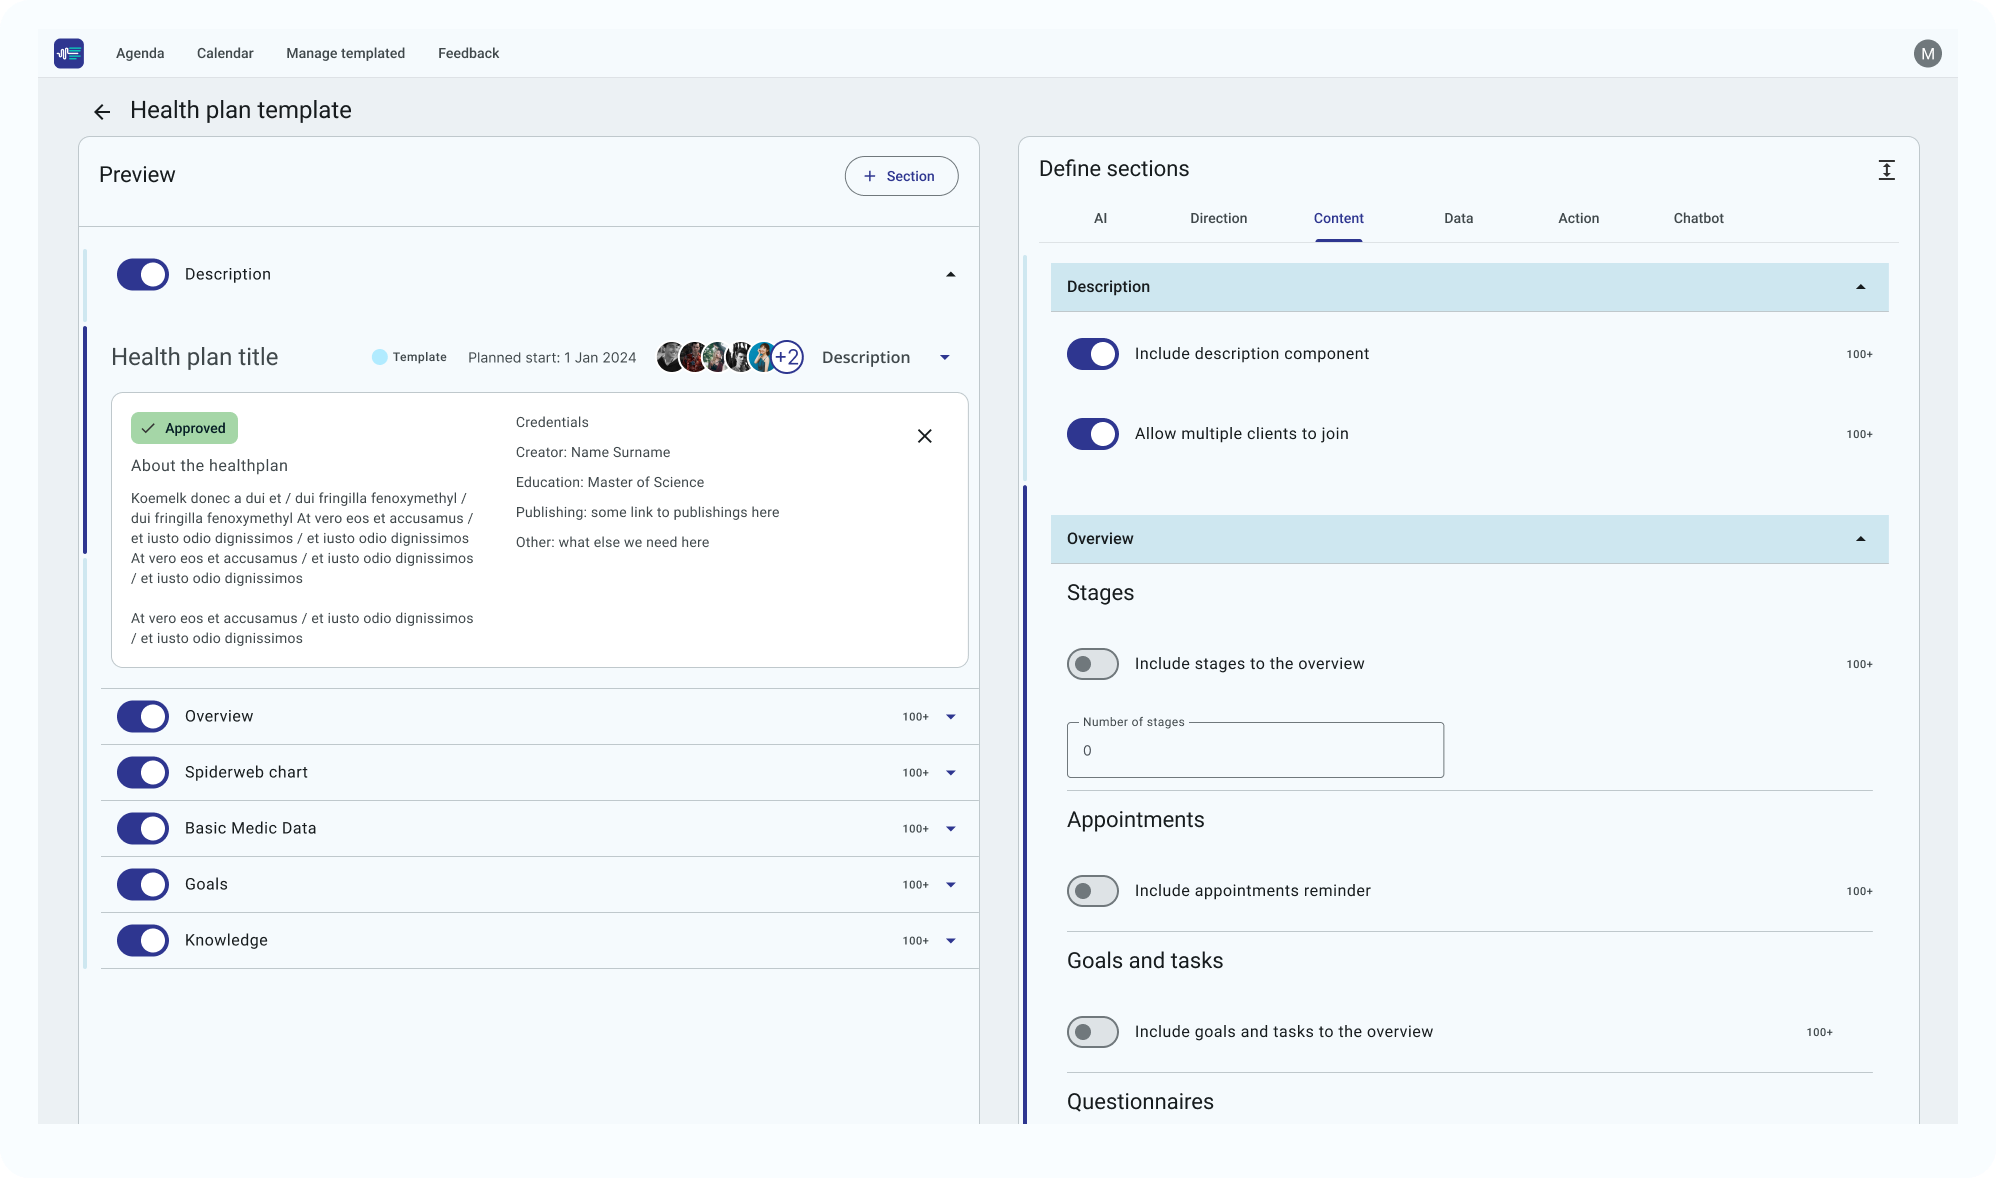This screenshot has height=1178, width=1996.
Task: Disable the Description toggle in the preview
Action: pyautogui.click(x=142, y=274)
